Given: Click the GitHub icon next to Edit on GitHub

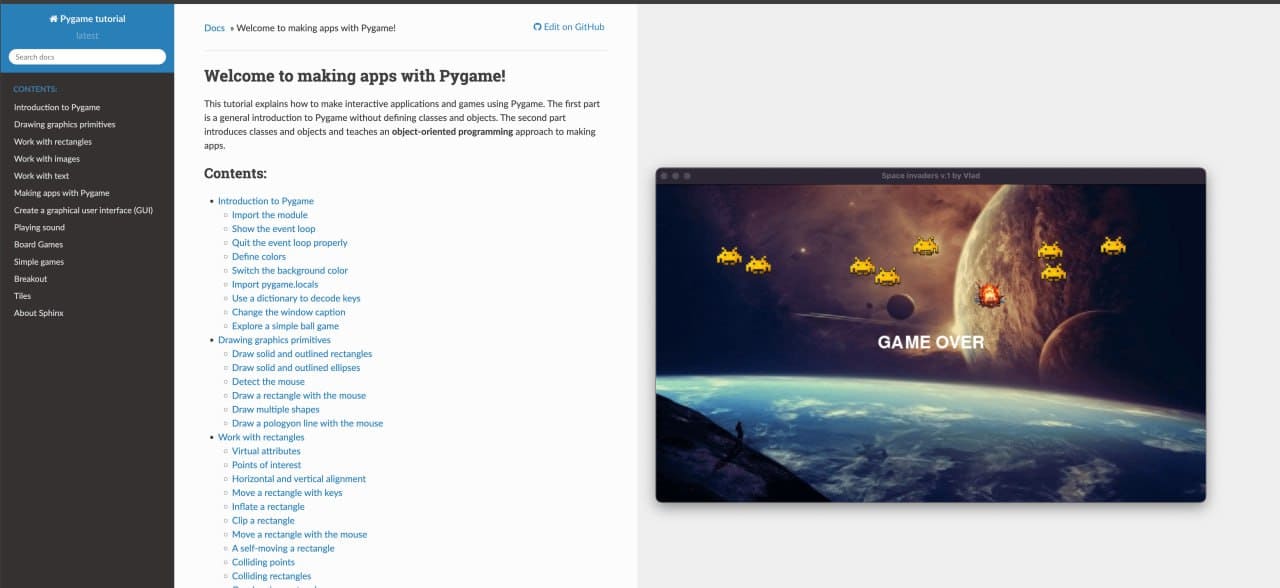Looking at the screenshot, I should (x=537, y=27).
